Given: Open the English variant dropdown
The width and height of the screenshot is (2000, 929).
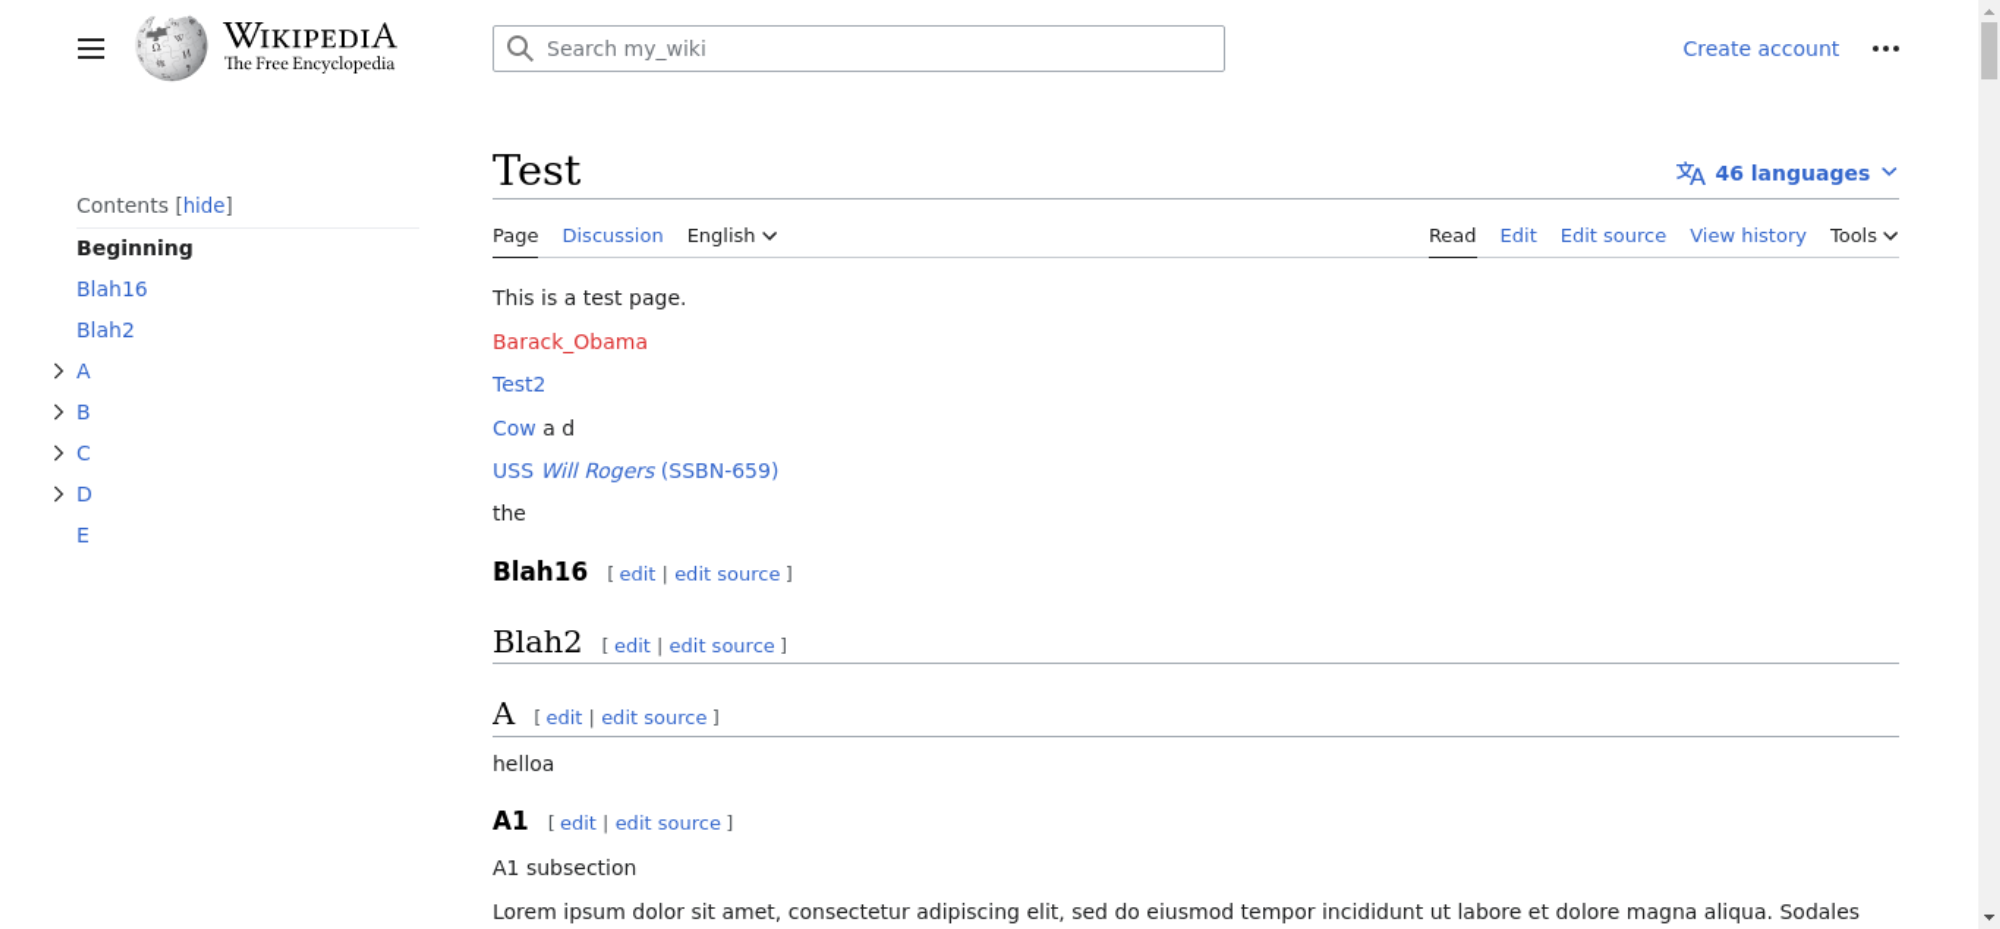Looking at the screenshot, I should tap(731, 236).
